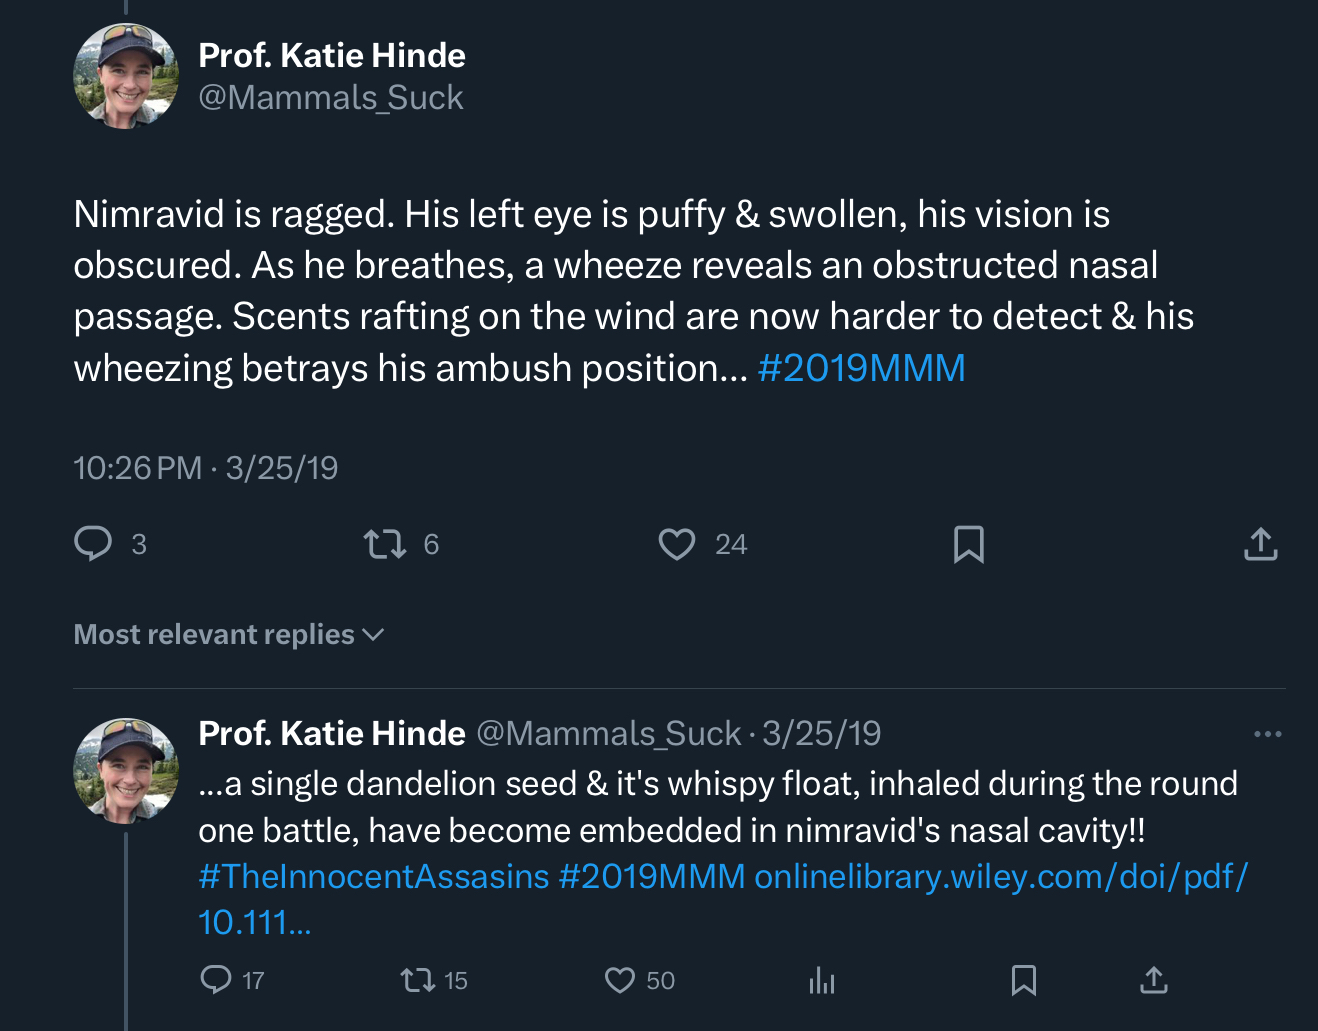Open the #2019MMM hashtag in main tweet
The width and height of the screenshot is (1318, 1031).
click(861, 368)
